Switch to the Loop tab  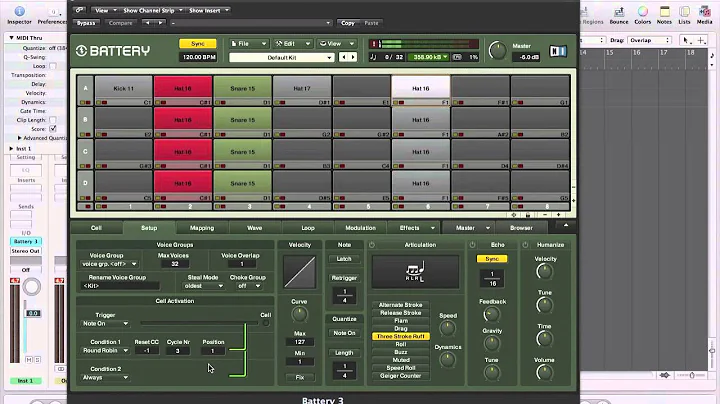(x=308, y=228)
